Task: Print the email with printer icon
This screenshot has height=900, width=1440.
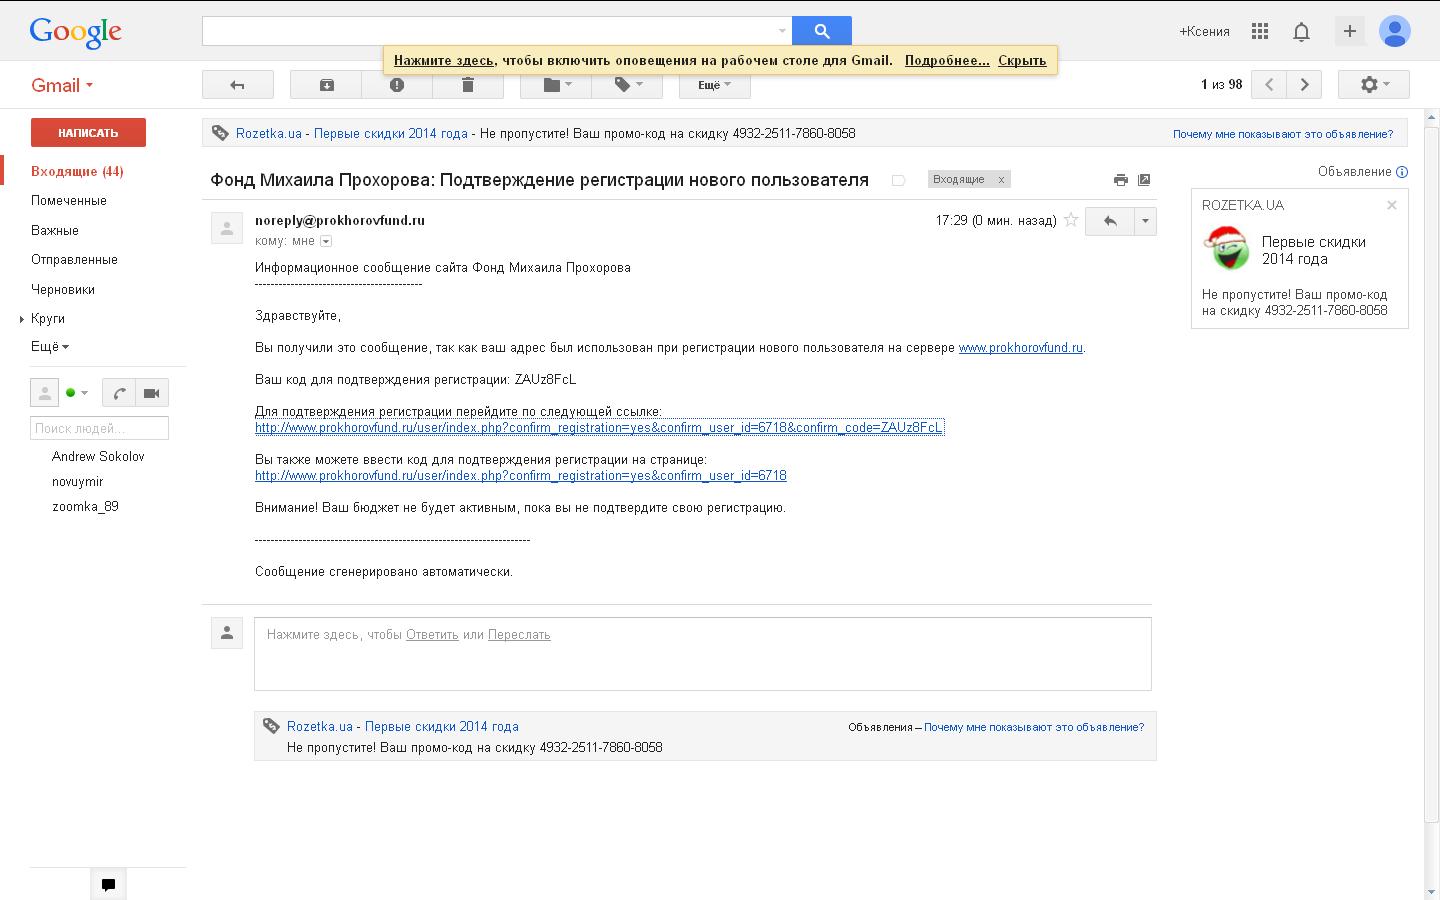Action: 1120,180
